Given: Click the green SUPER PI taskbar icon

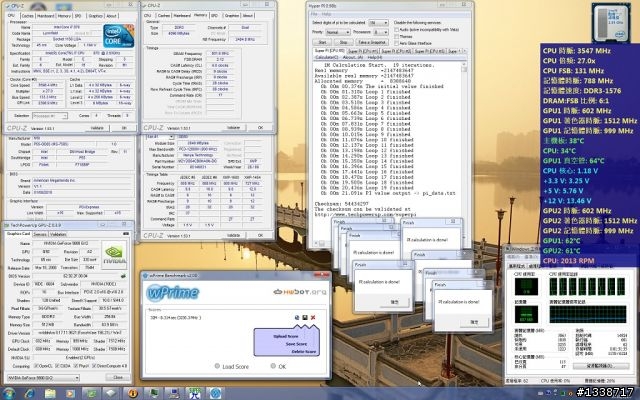Looking at the screenshot, I should pos(195,393).
